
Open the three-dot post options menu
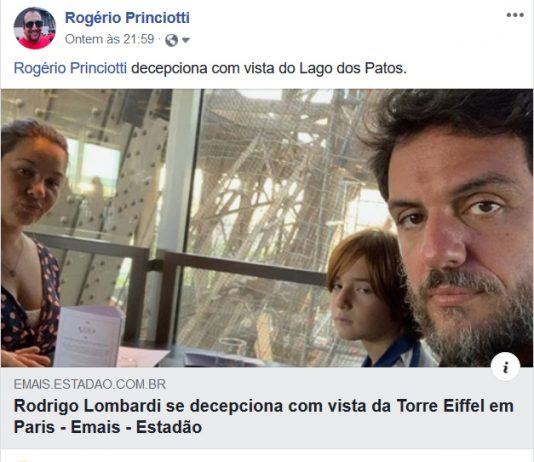point(515,15)
